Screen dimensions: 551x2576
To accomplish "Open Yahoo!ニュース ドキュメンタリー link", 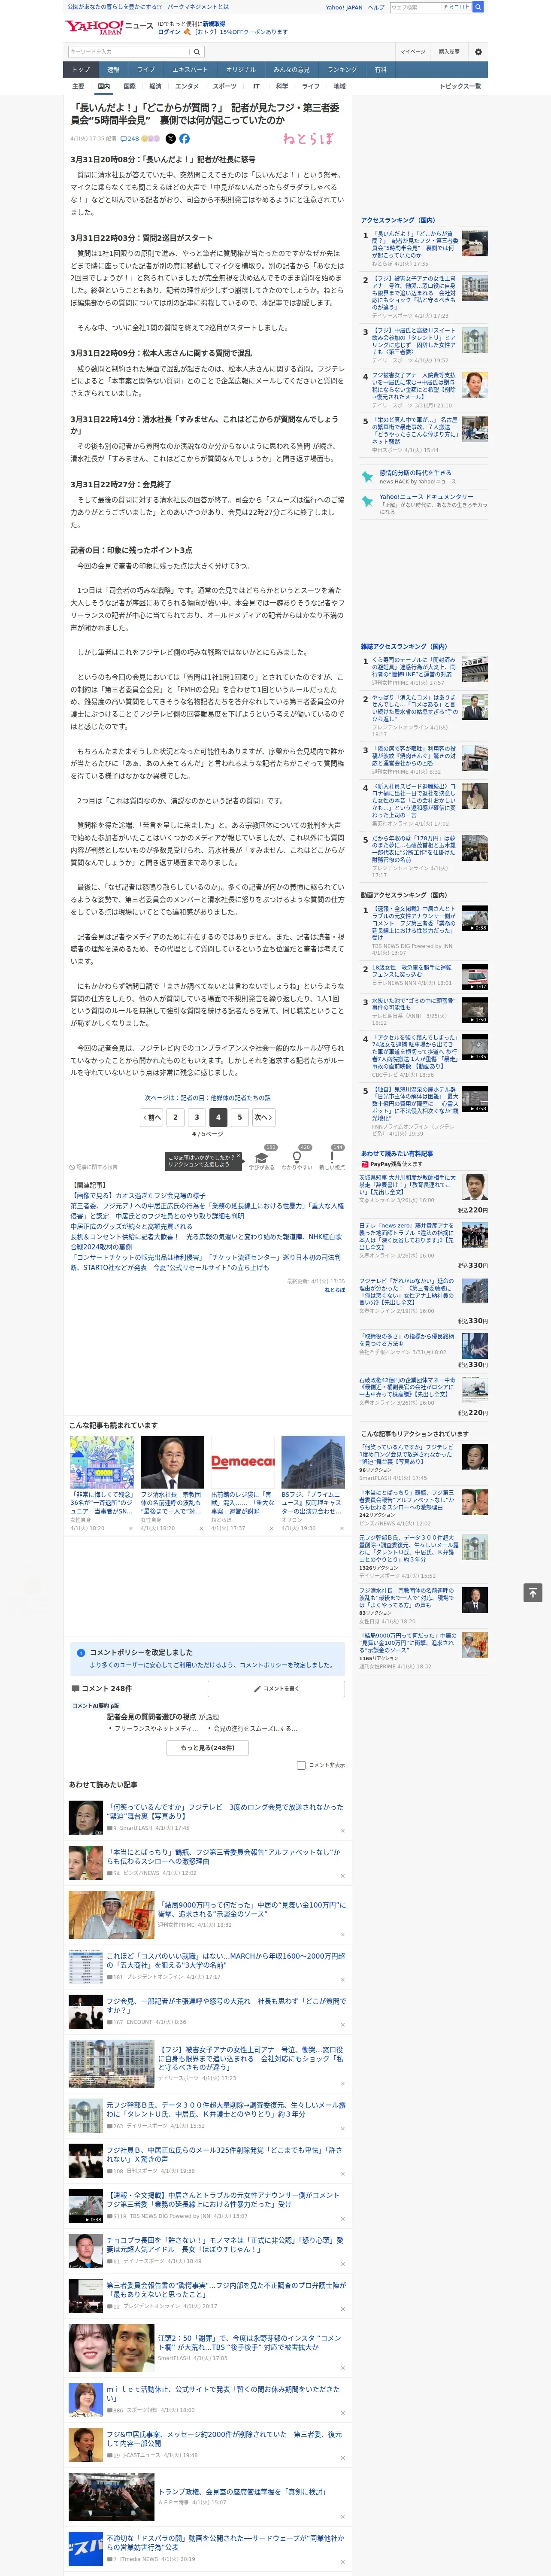I will coord(426,497).
